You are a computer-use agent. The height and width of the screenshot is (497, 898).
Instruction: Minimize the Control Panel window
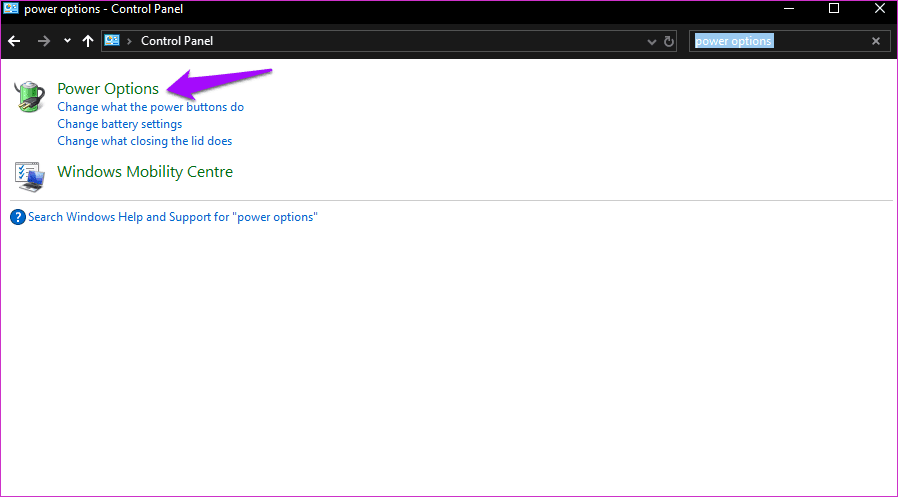click(790, 8)
